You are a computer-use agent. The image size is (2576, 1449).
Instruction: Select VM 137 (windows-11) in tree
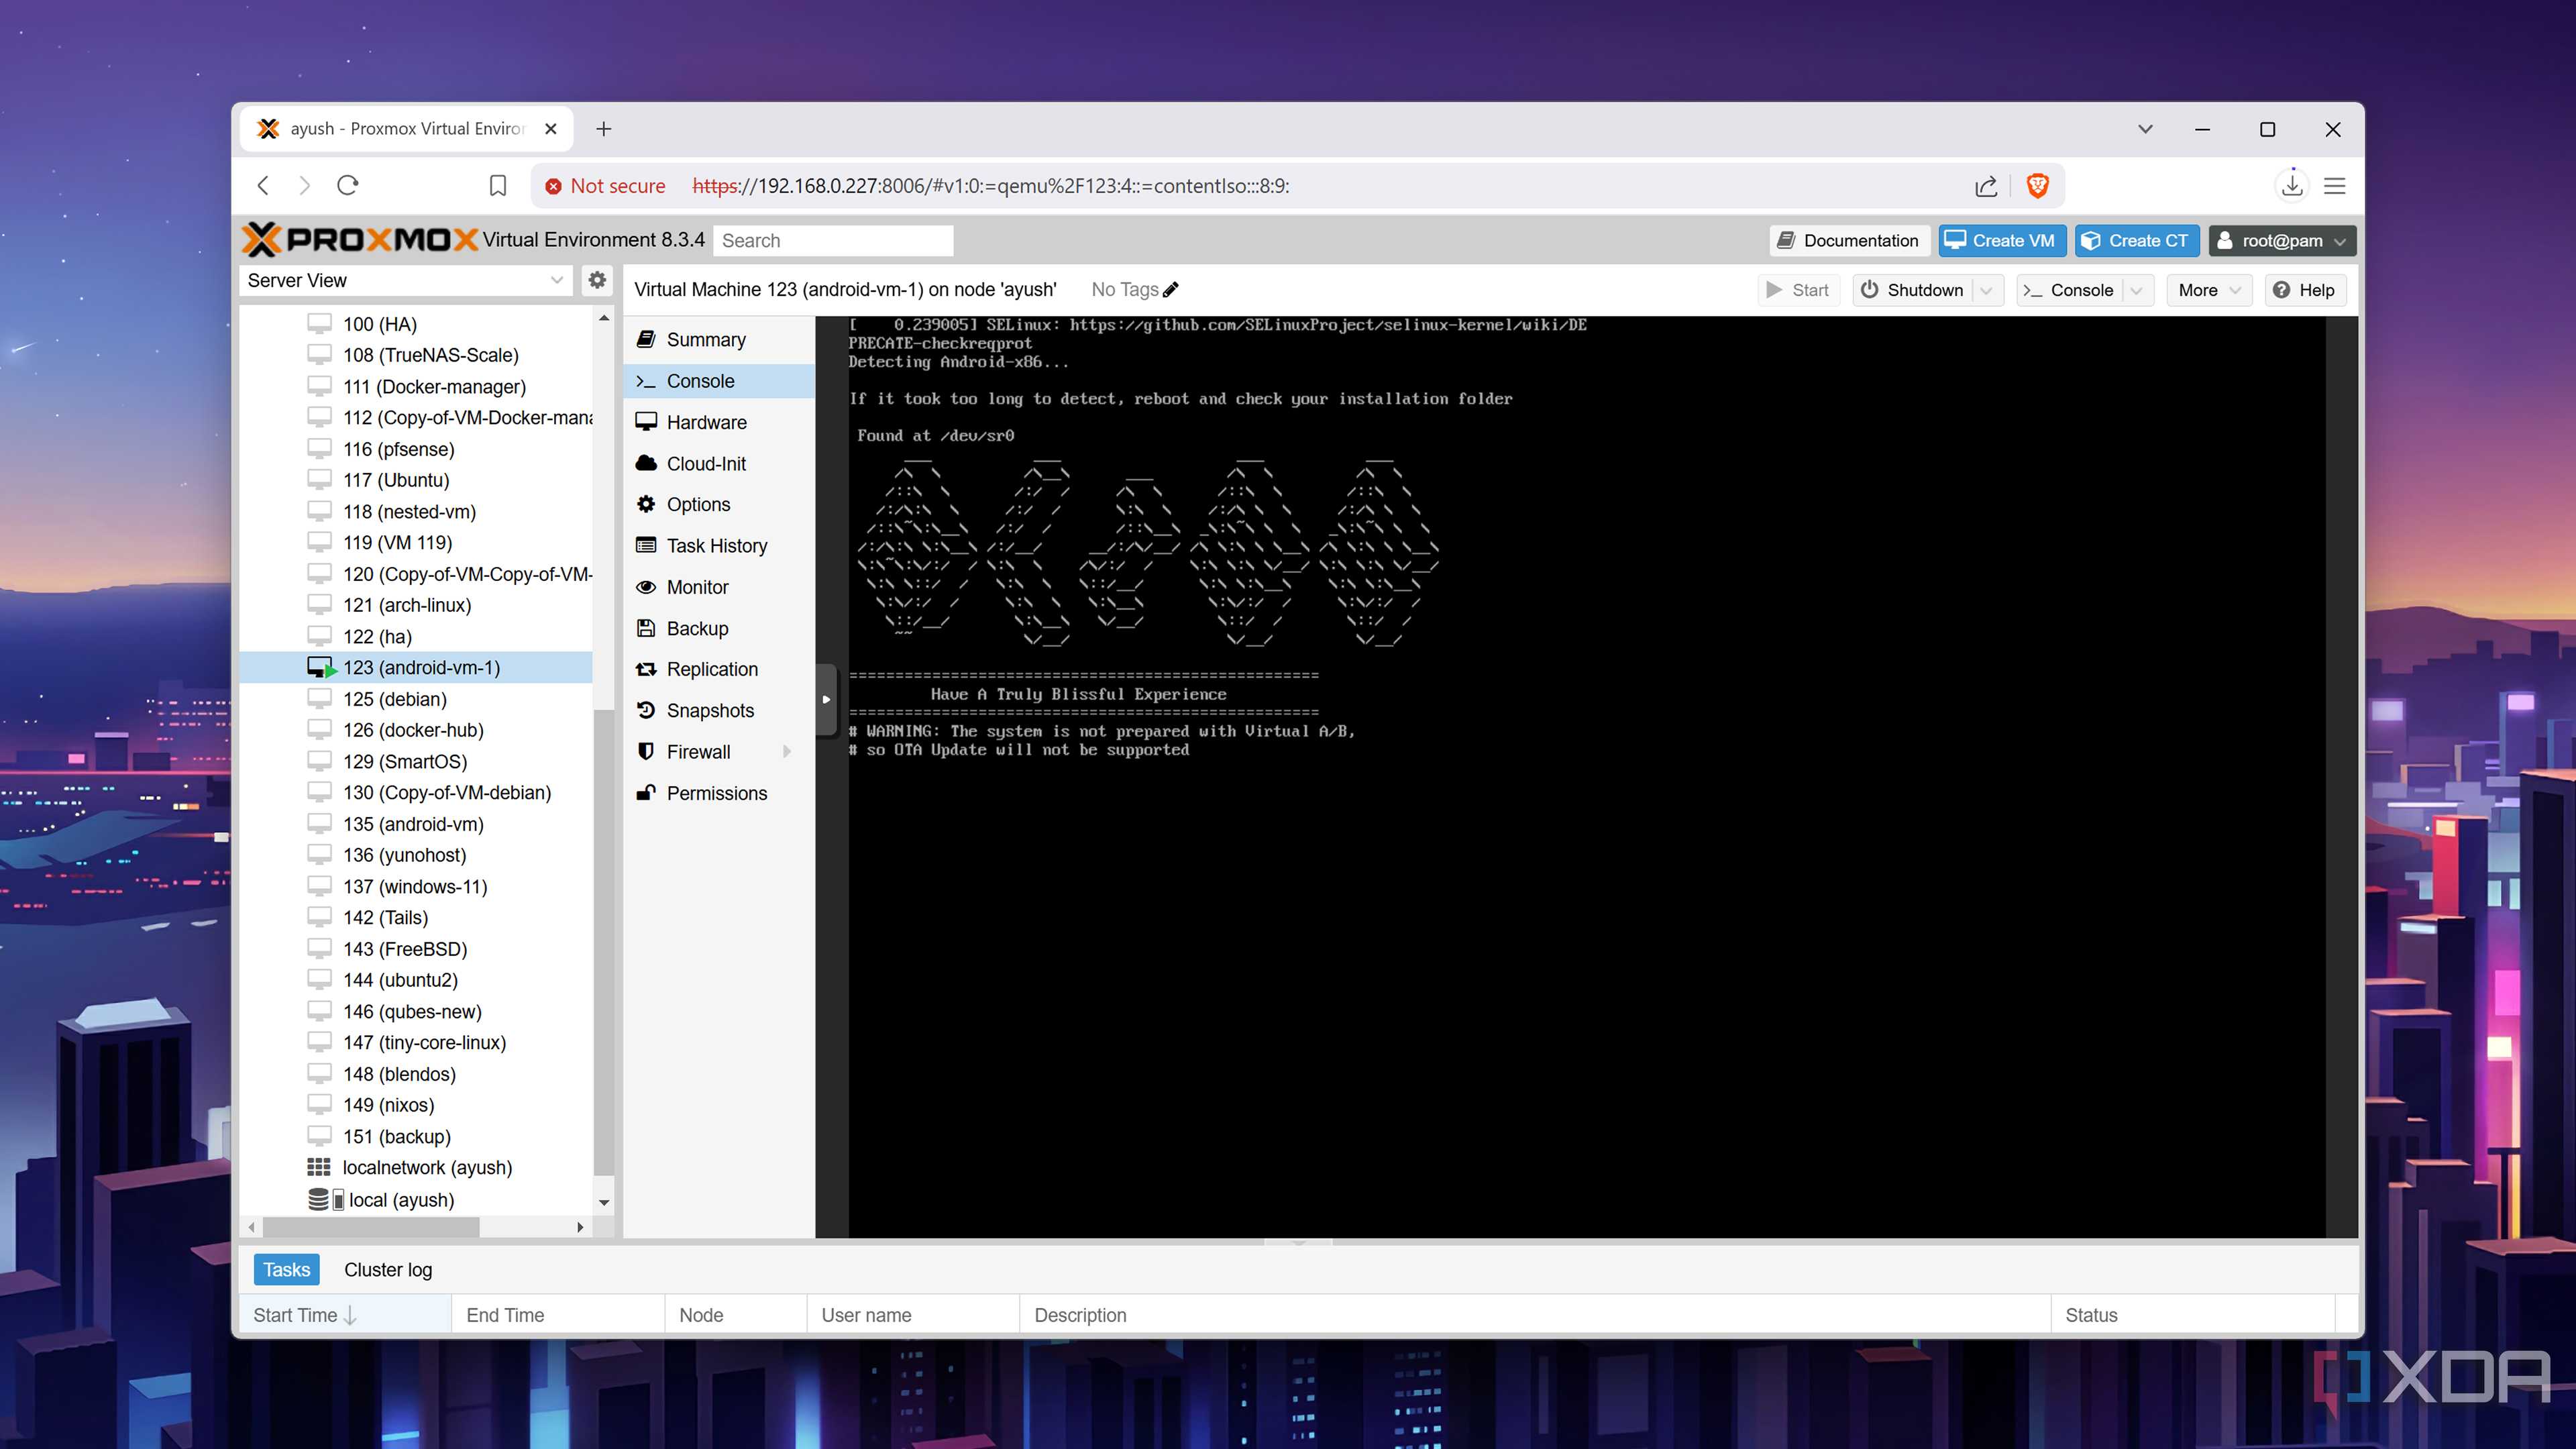[x=415, y=886]
